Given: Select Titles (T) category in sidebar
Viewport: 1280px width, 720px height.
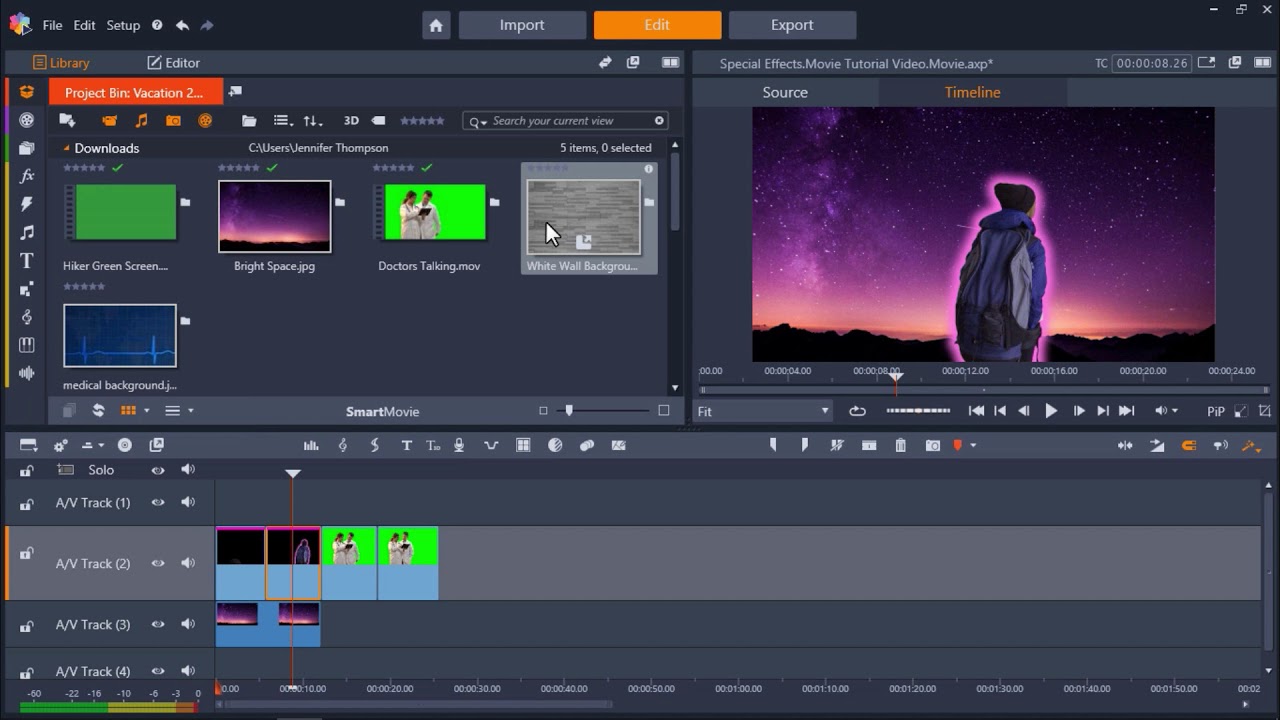Looking at the screenshot, I should [x=27, y=261].
